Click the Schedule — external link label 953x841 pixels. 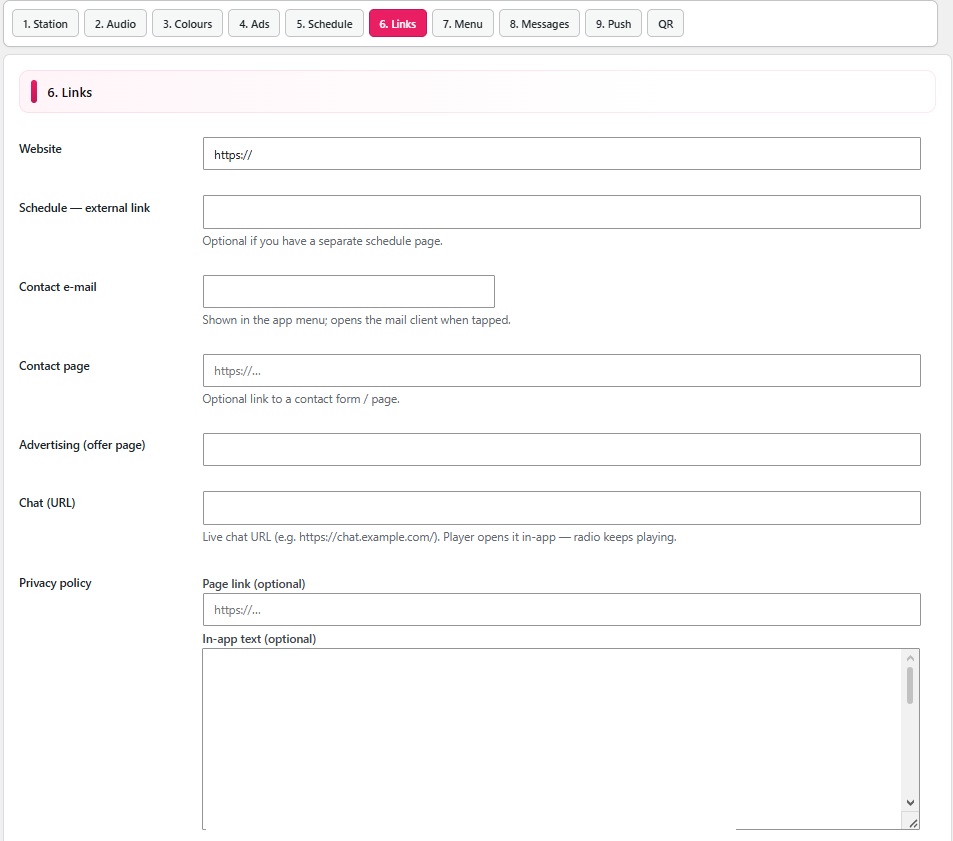tap(84, 208)
